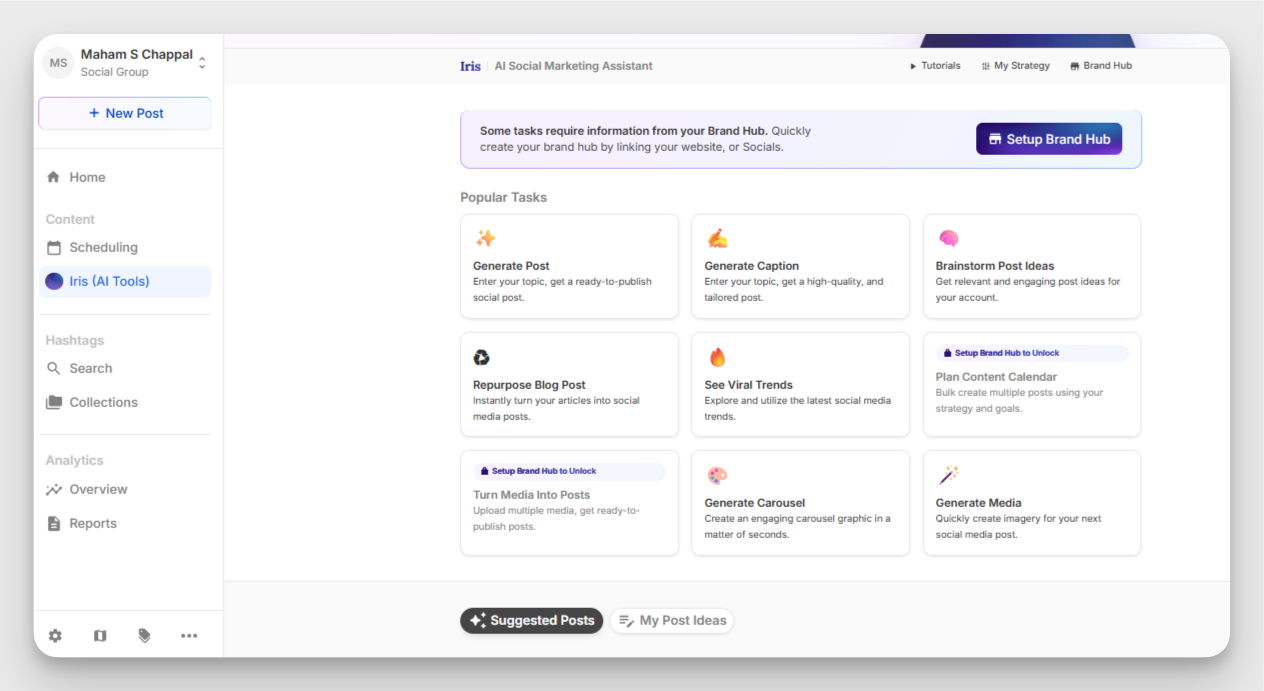Go to Hashtag Collections in sidebar
This screenshot has width=1264, height=691.
pos(103,402)
